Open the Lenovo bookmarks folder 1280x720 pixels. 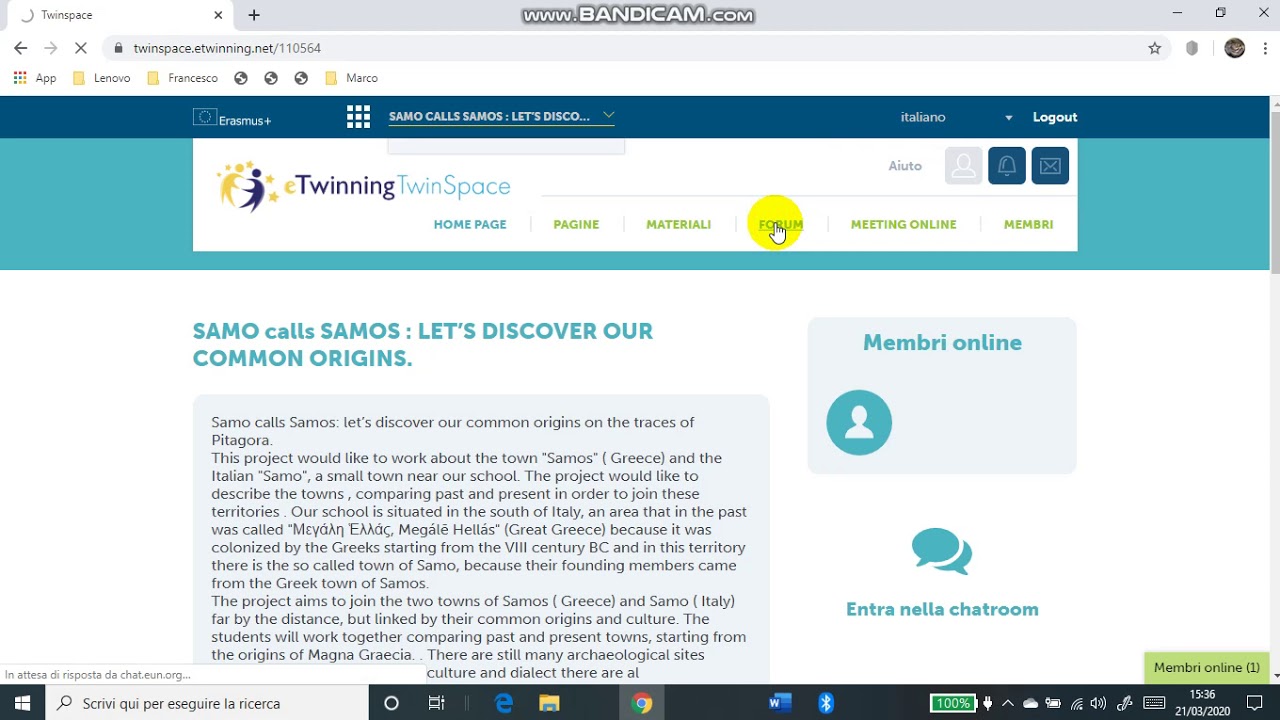102,78
